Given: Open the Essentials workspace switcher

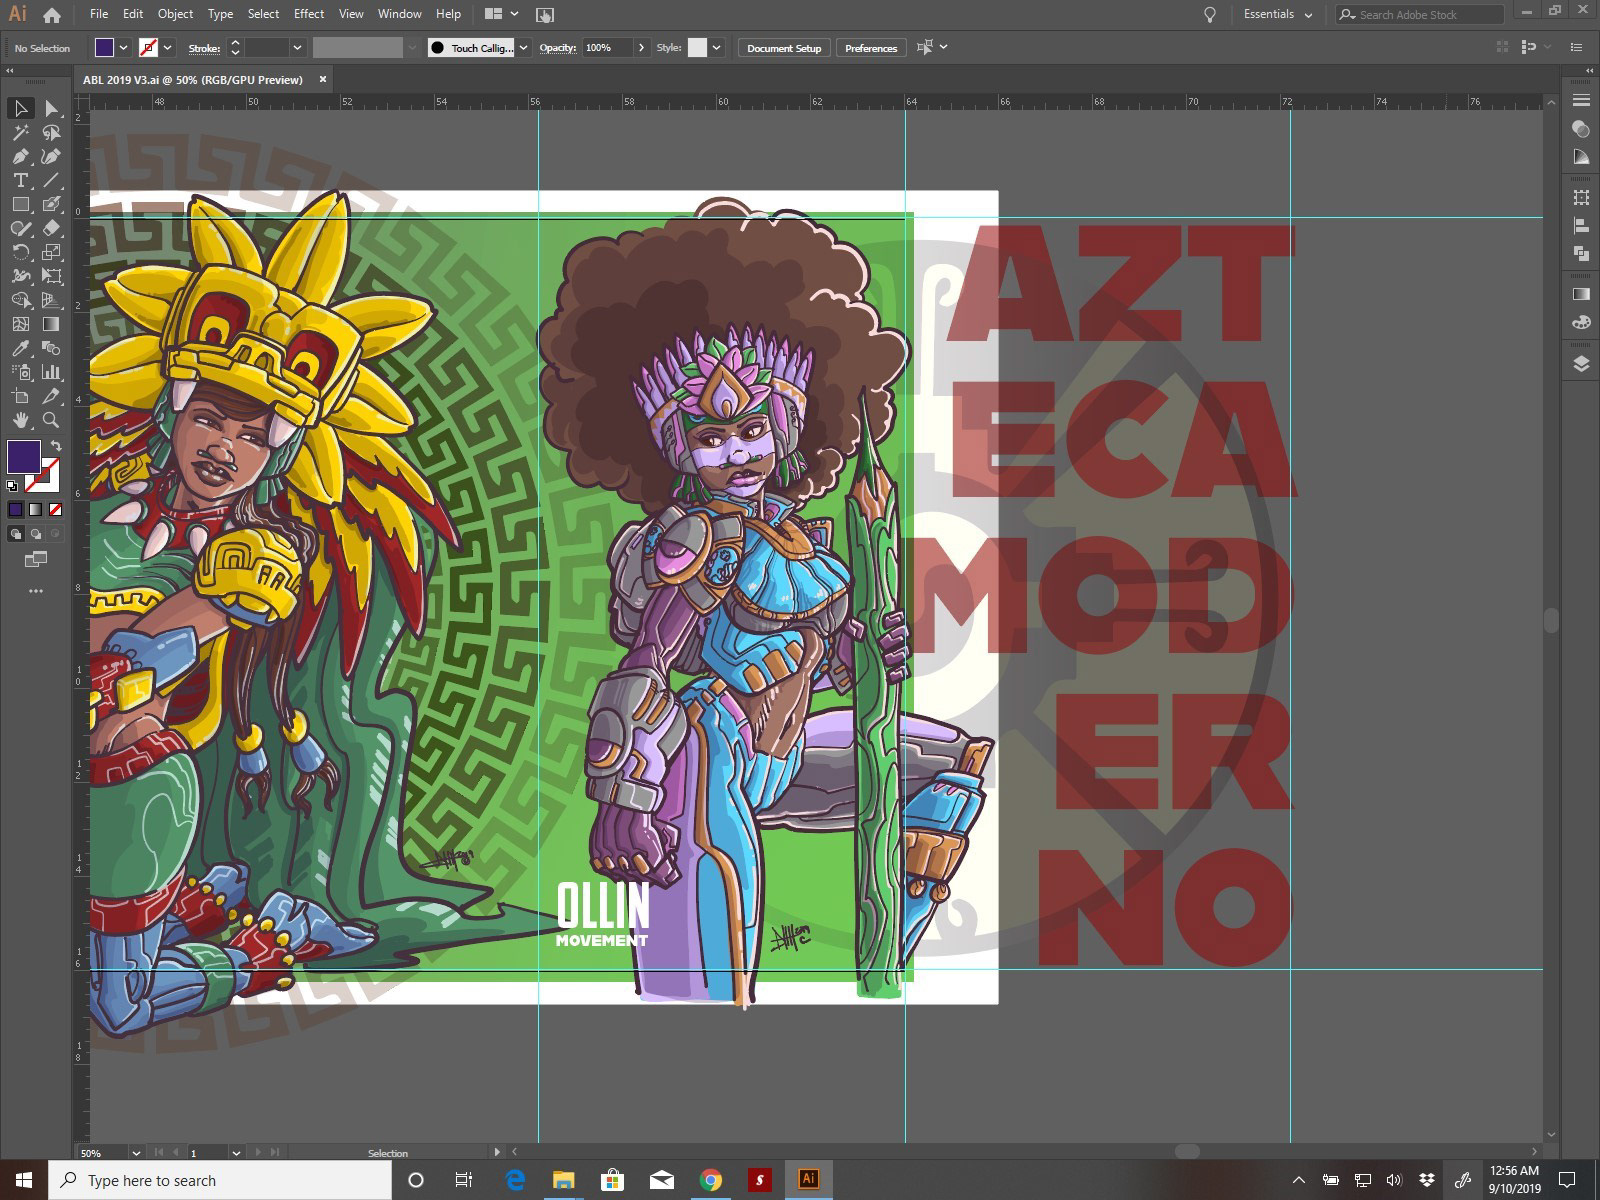Looking at the screenshot, I should (x=1277, y=15).
